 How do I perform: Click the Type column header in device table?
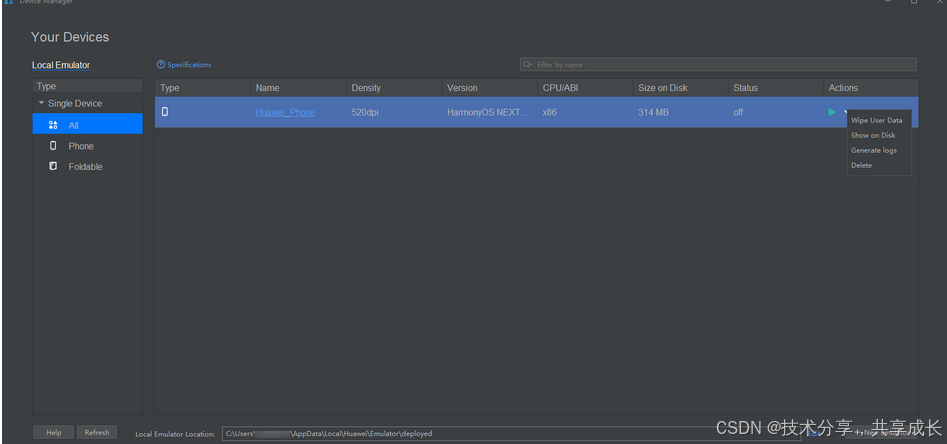(x=202, y=88)
